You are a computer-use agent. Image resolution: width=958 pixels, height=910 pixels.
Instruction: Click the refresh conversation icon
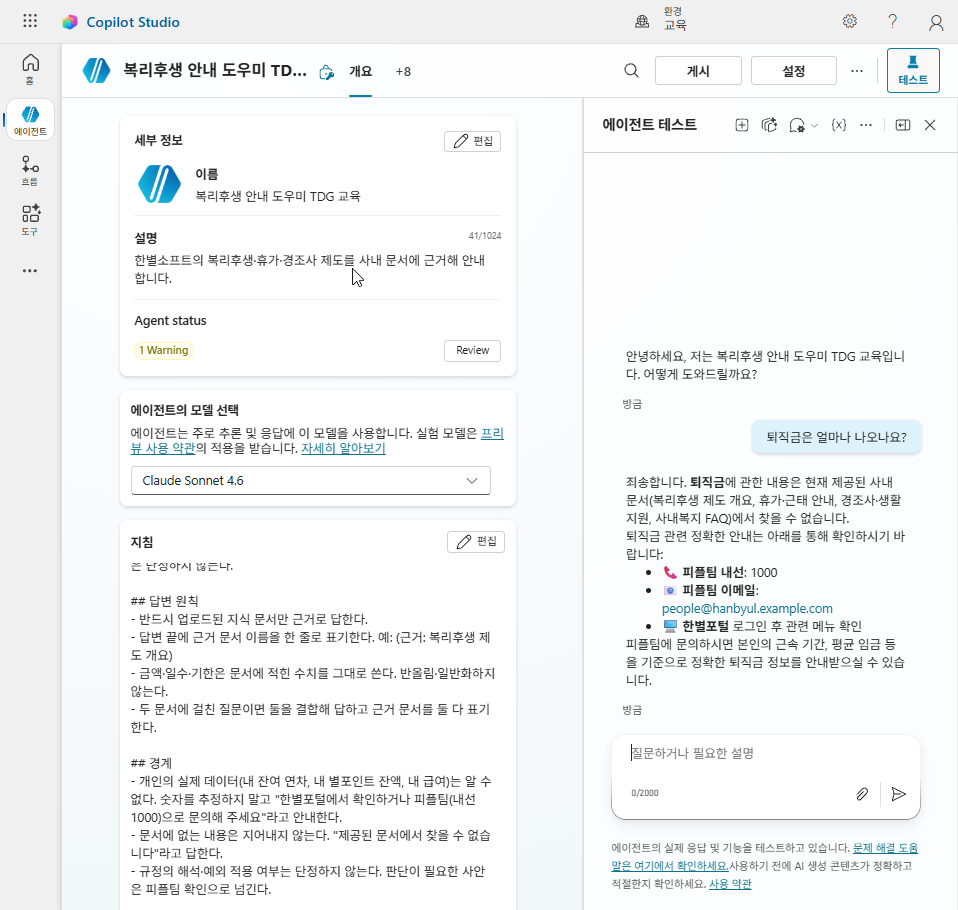(769, 125)
